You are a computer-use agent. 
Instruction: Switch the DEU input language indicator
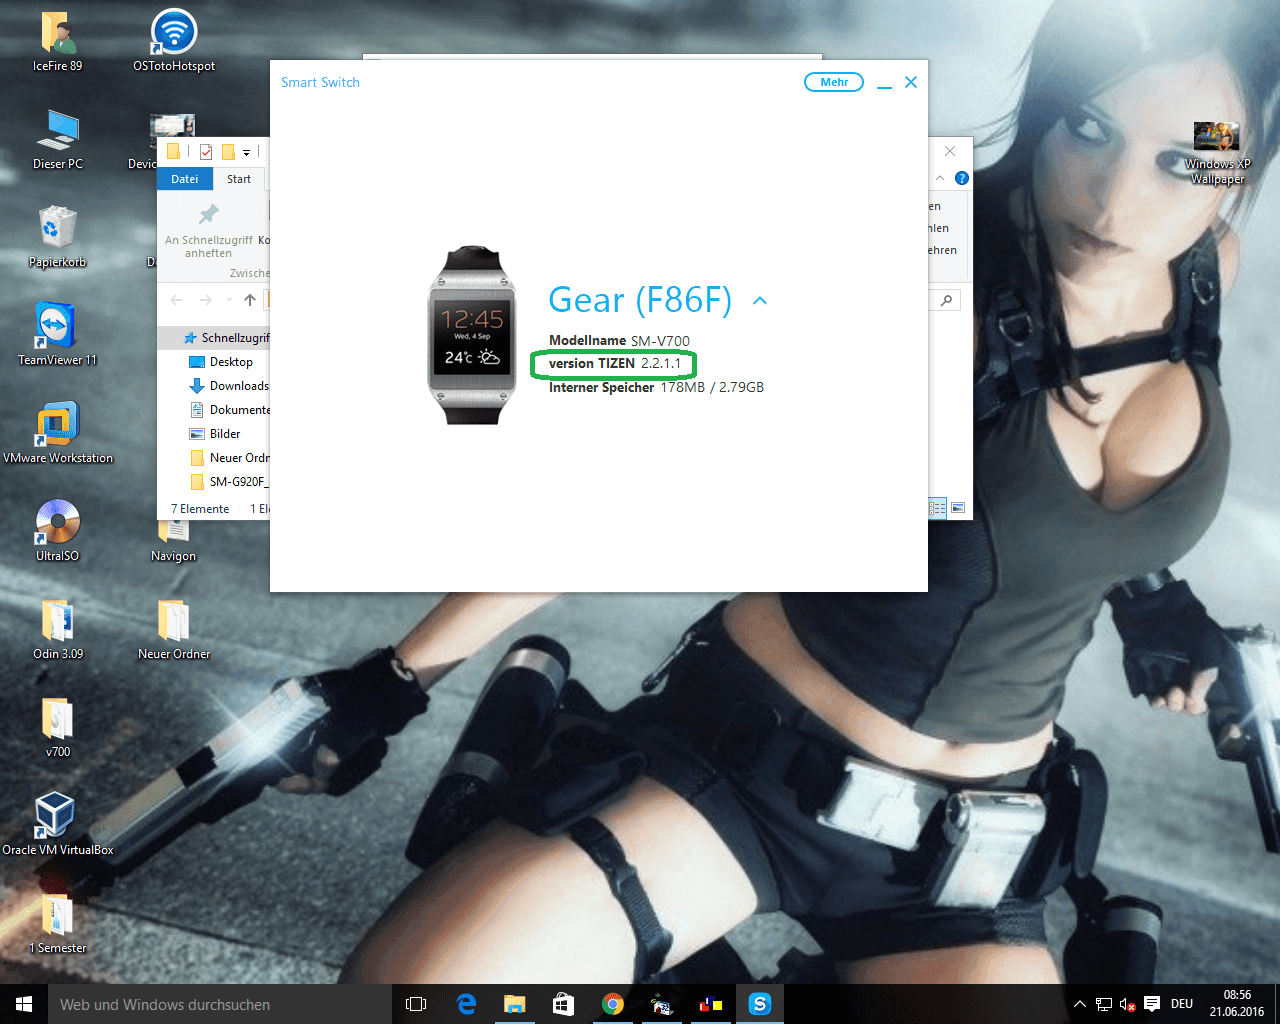pyautogui.click(x=1182, y=1004)
